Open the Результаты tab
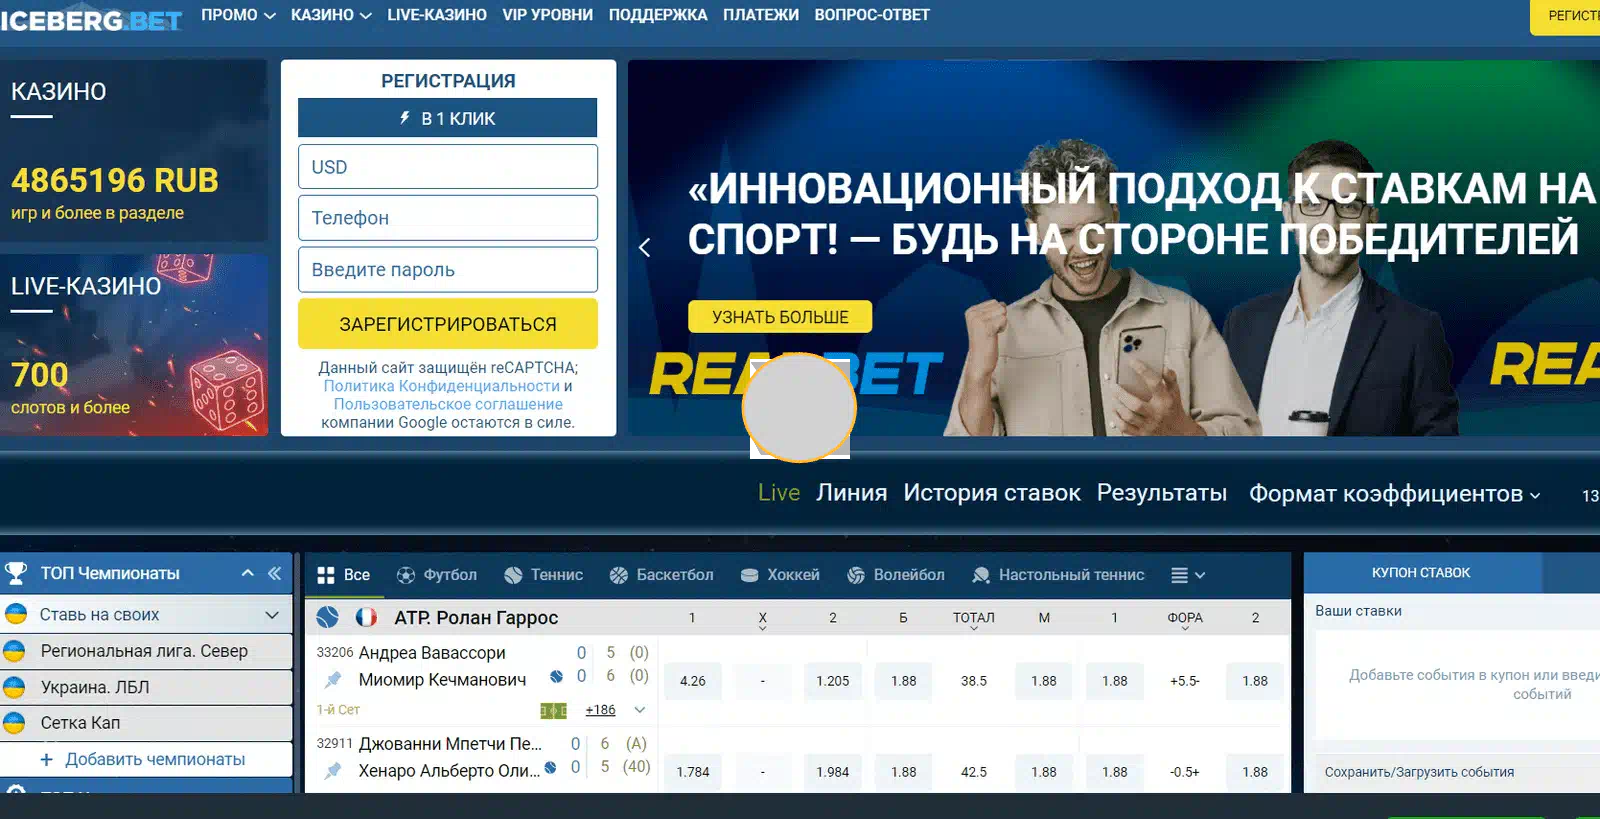The height and width of the screenshot is (819, 1600). [x=1162, y=493]
